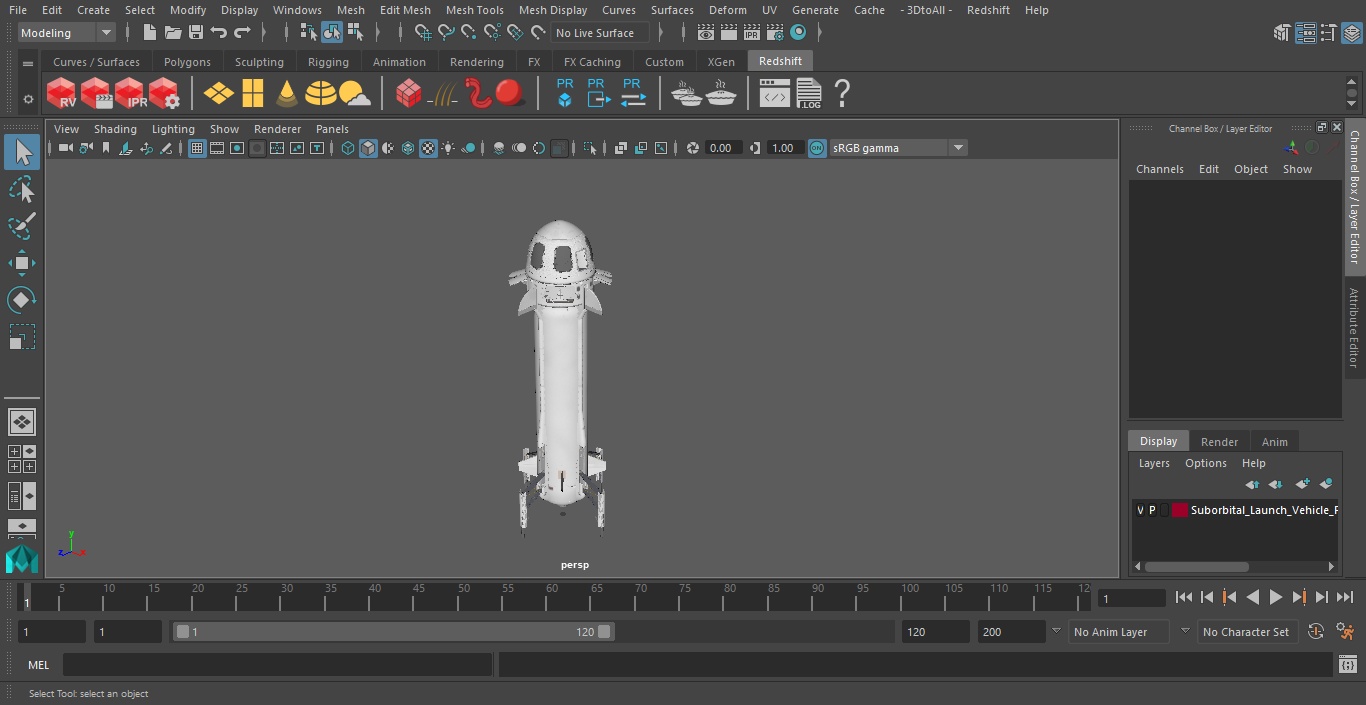Toggle textured display checker icon

point(428,148)
